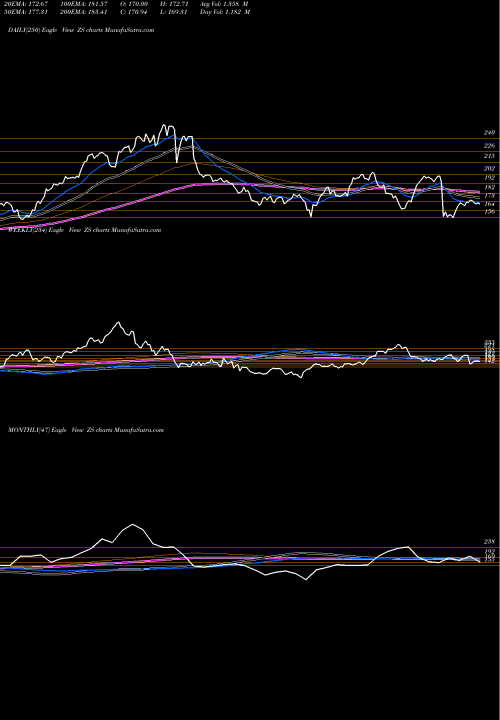Click the peak of the weekly price line
This screenshot has height=720, width=500.
118,322
